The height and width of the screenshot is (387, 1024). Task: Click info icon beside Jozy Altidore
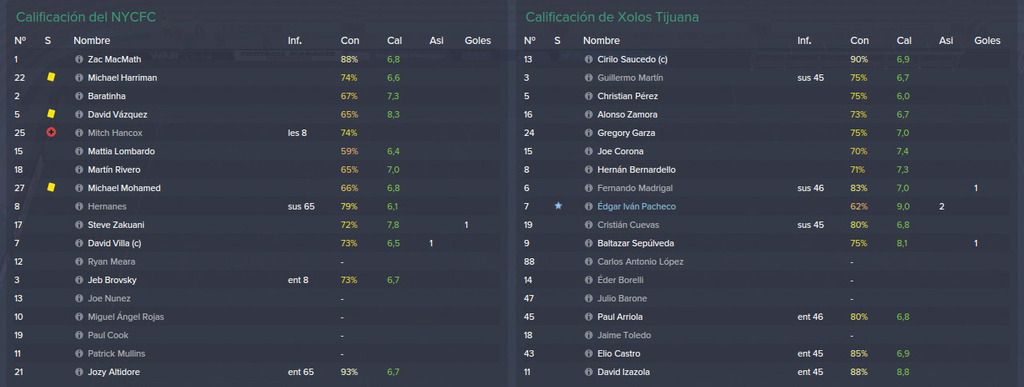(x=79, y=372)
